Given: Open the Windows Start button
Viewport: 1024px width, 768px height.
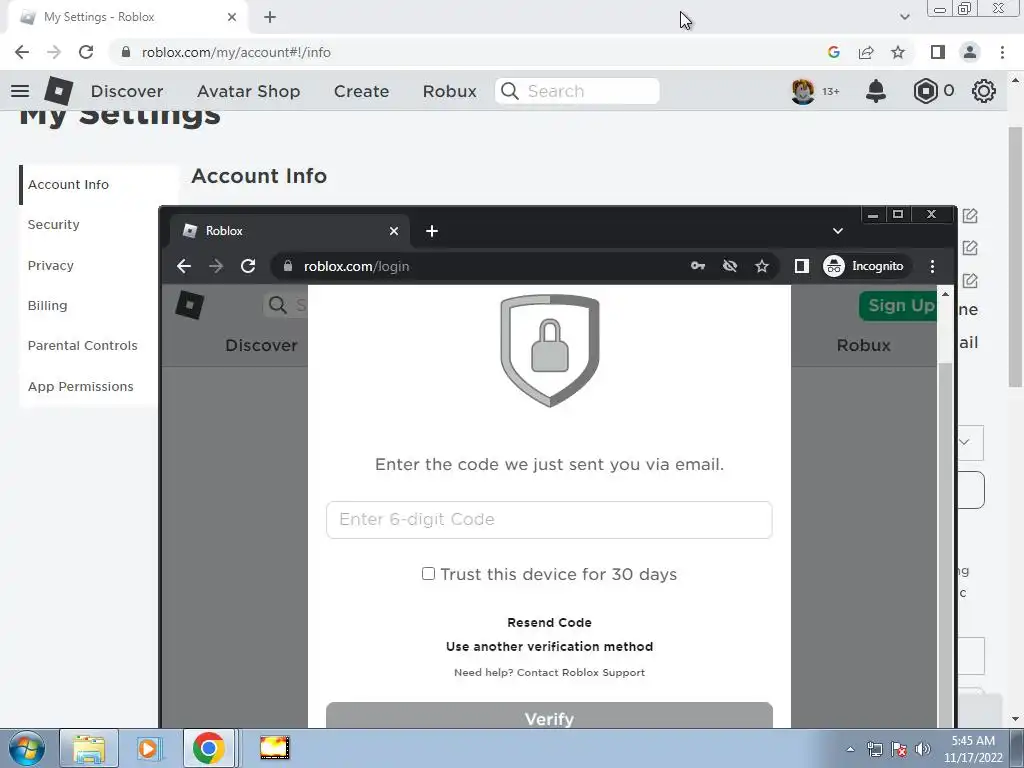Looking at the screenshot, I should point(27,748).
